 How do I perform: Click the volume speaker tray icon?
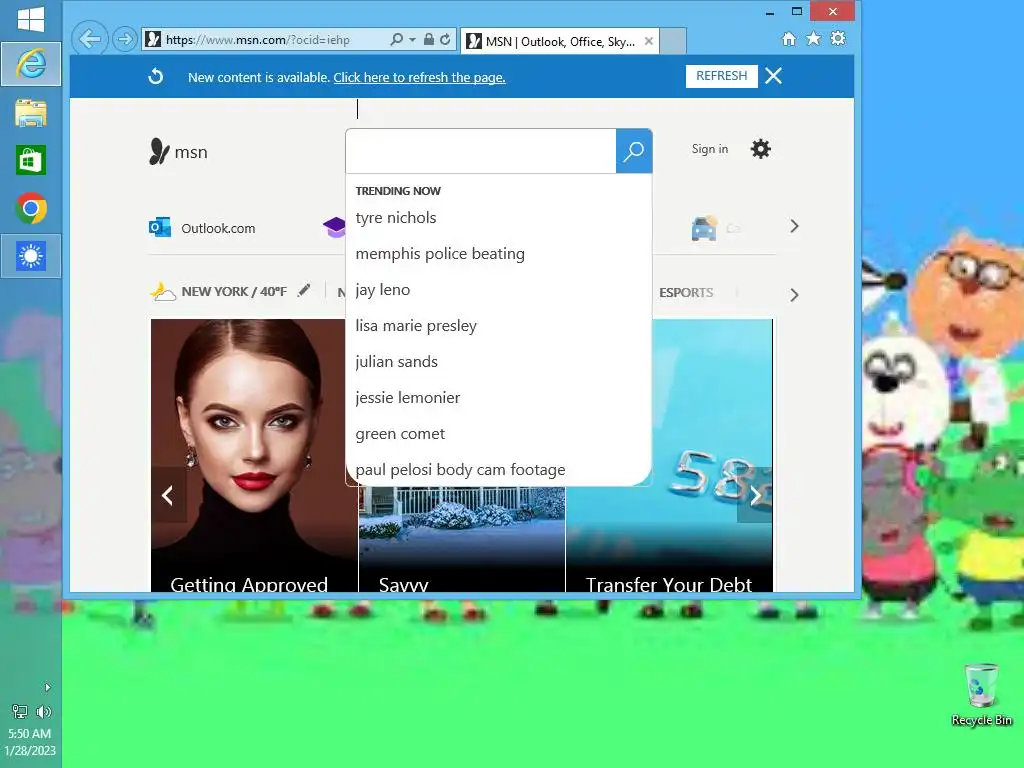[x=44, y=712]
